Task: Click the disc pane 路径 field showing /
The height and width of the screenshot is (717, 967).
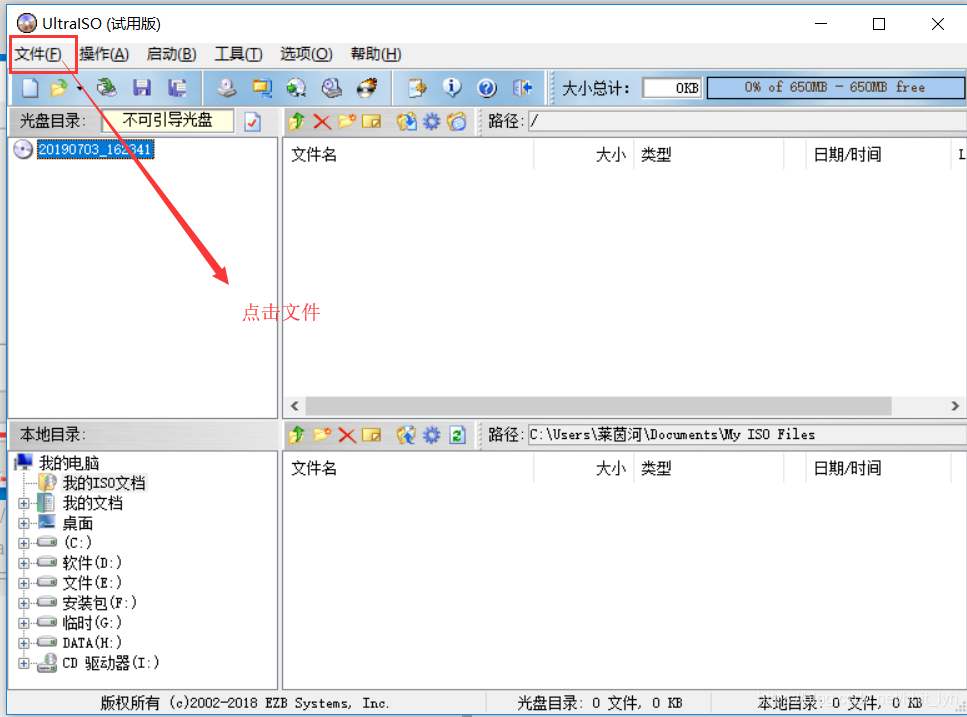Action: pyautogui.click(x=747, y=121)
